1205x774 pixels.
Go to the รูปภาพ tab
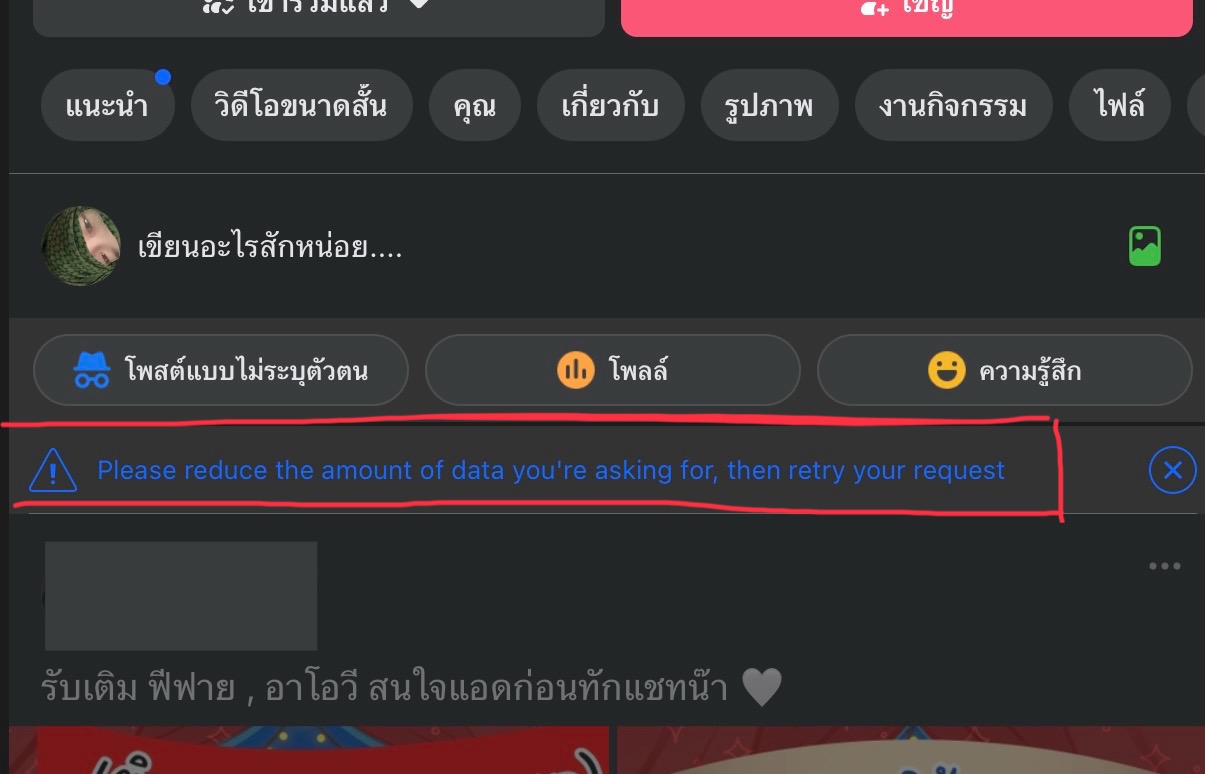point(769,105)
